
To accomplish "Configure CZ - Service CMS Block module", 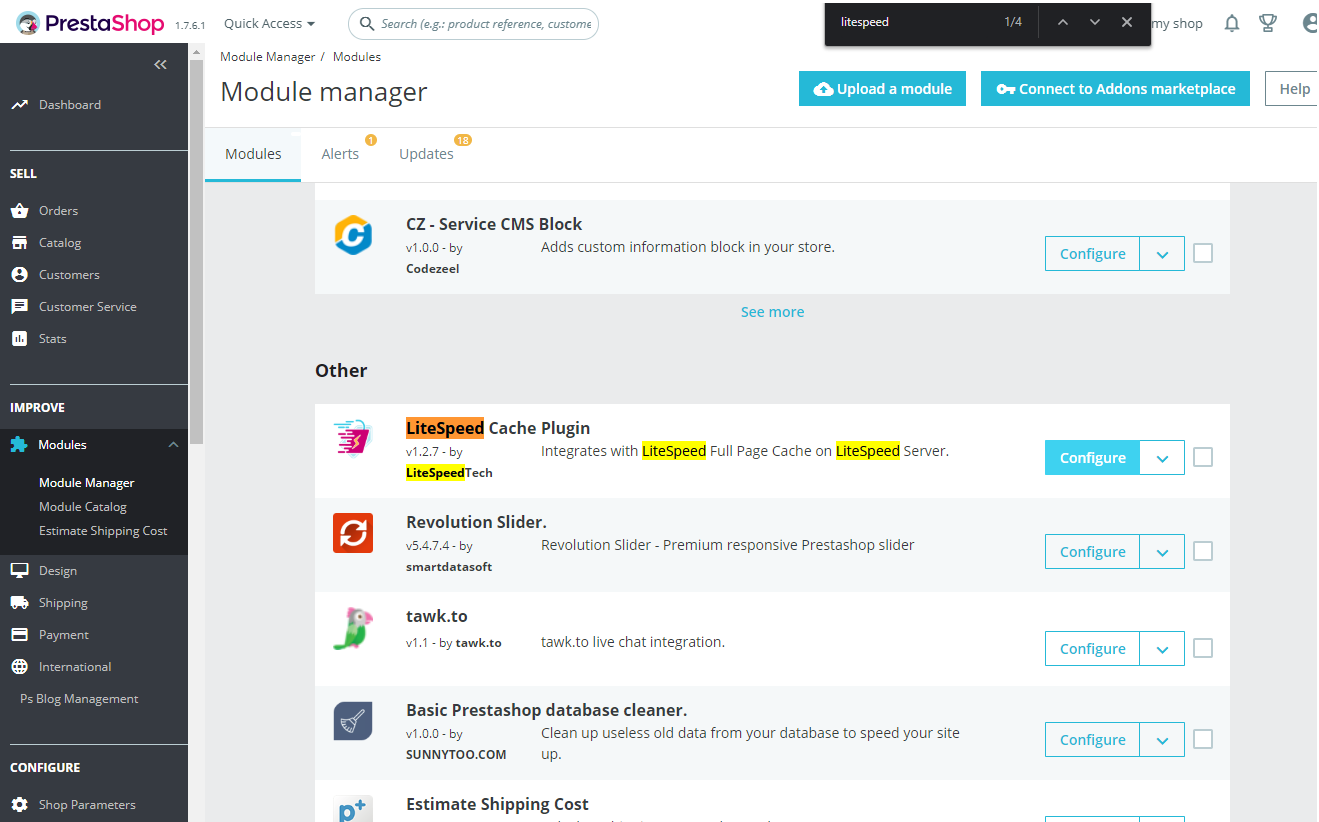I will [1092, 254].
